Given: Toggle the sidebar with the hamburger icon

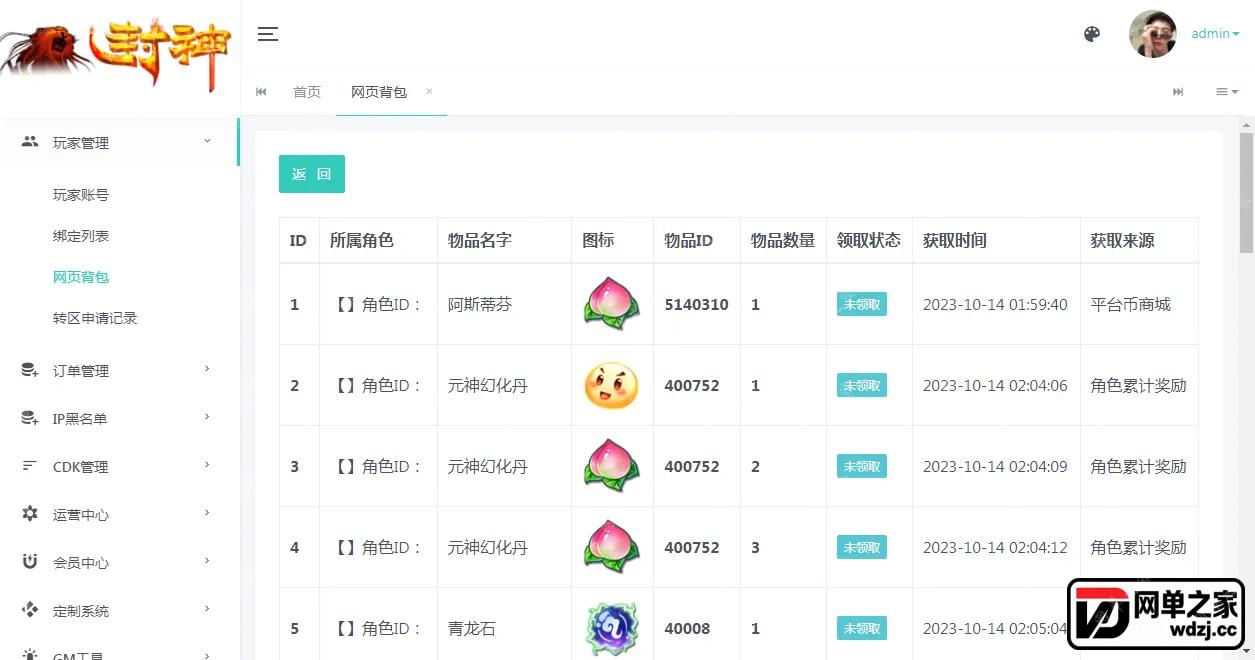Looking at the screenshot, I should click(268, 34).
